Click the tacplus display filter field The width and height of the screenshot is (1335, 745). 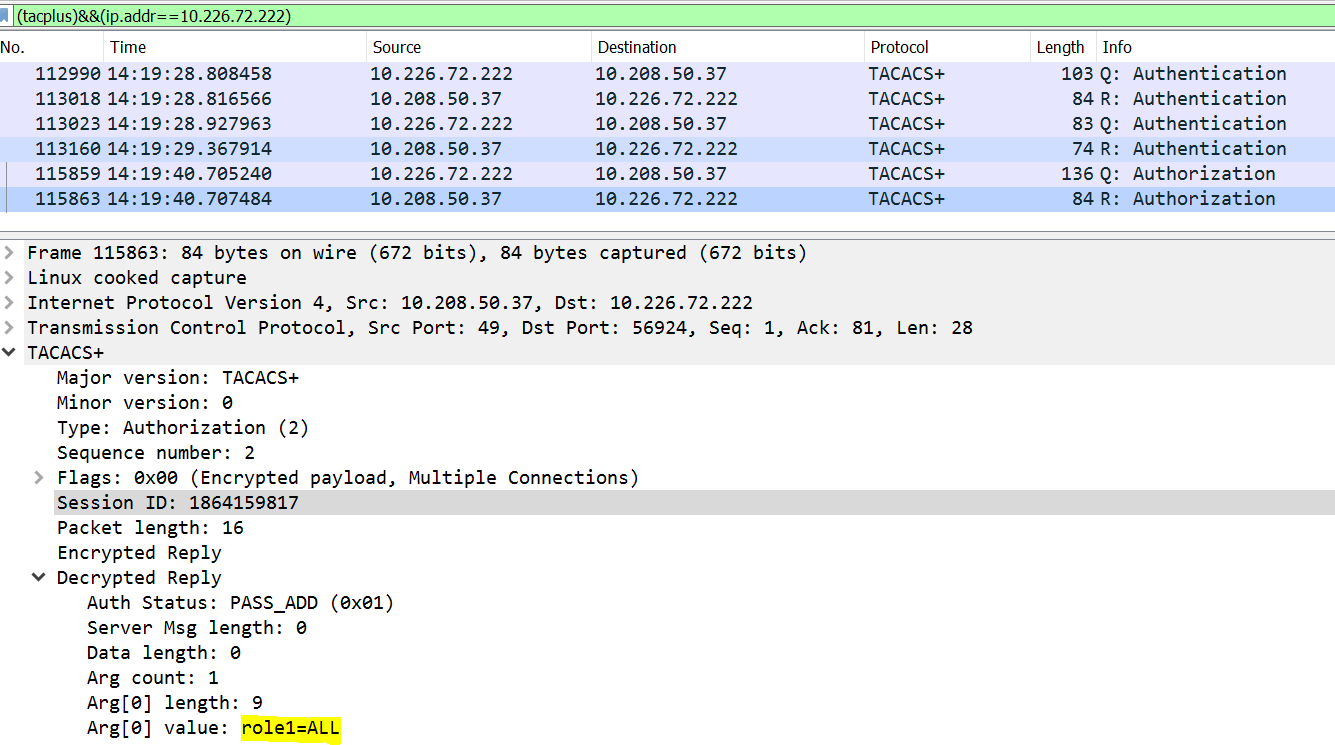point(672,16)
